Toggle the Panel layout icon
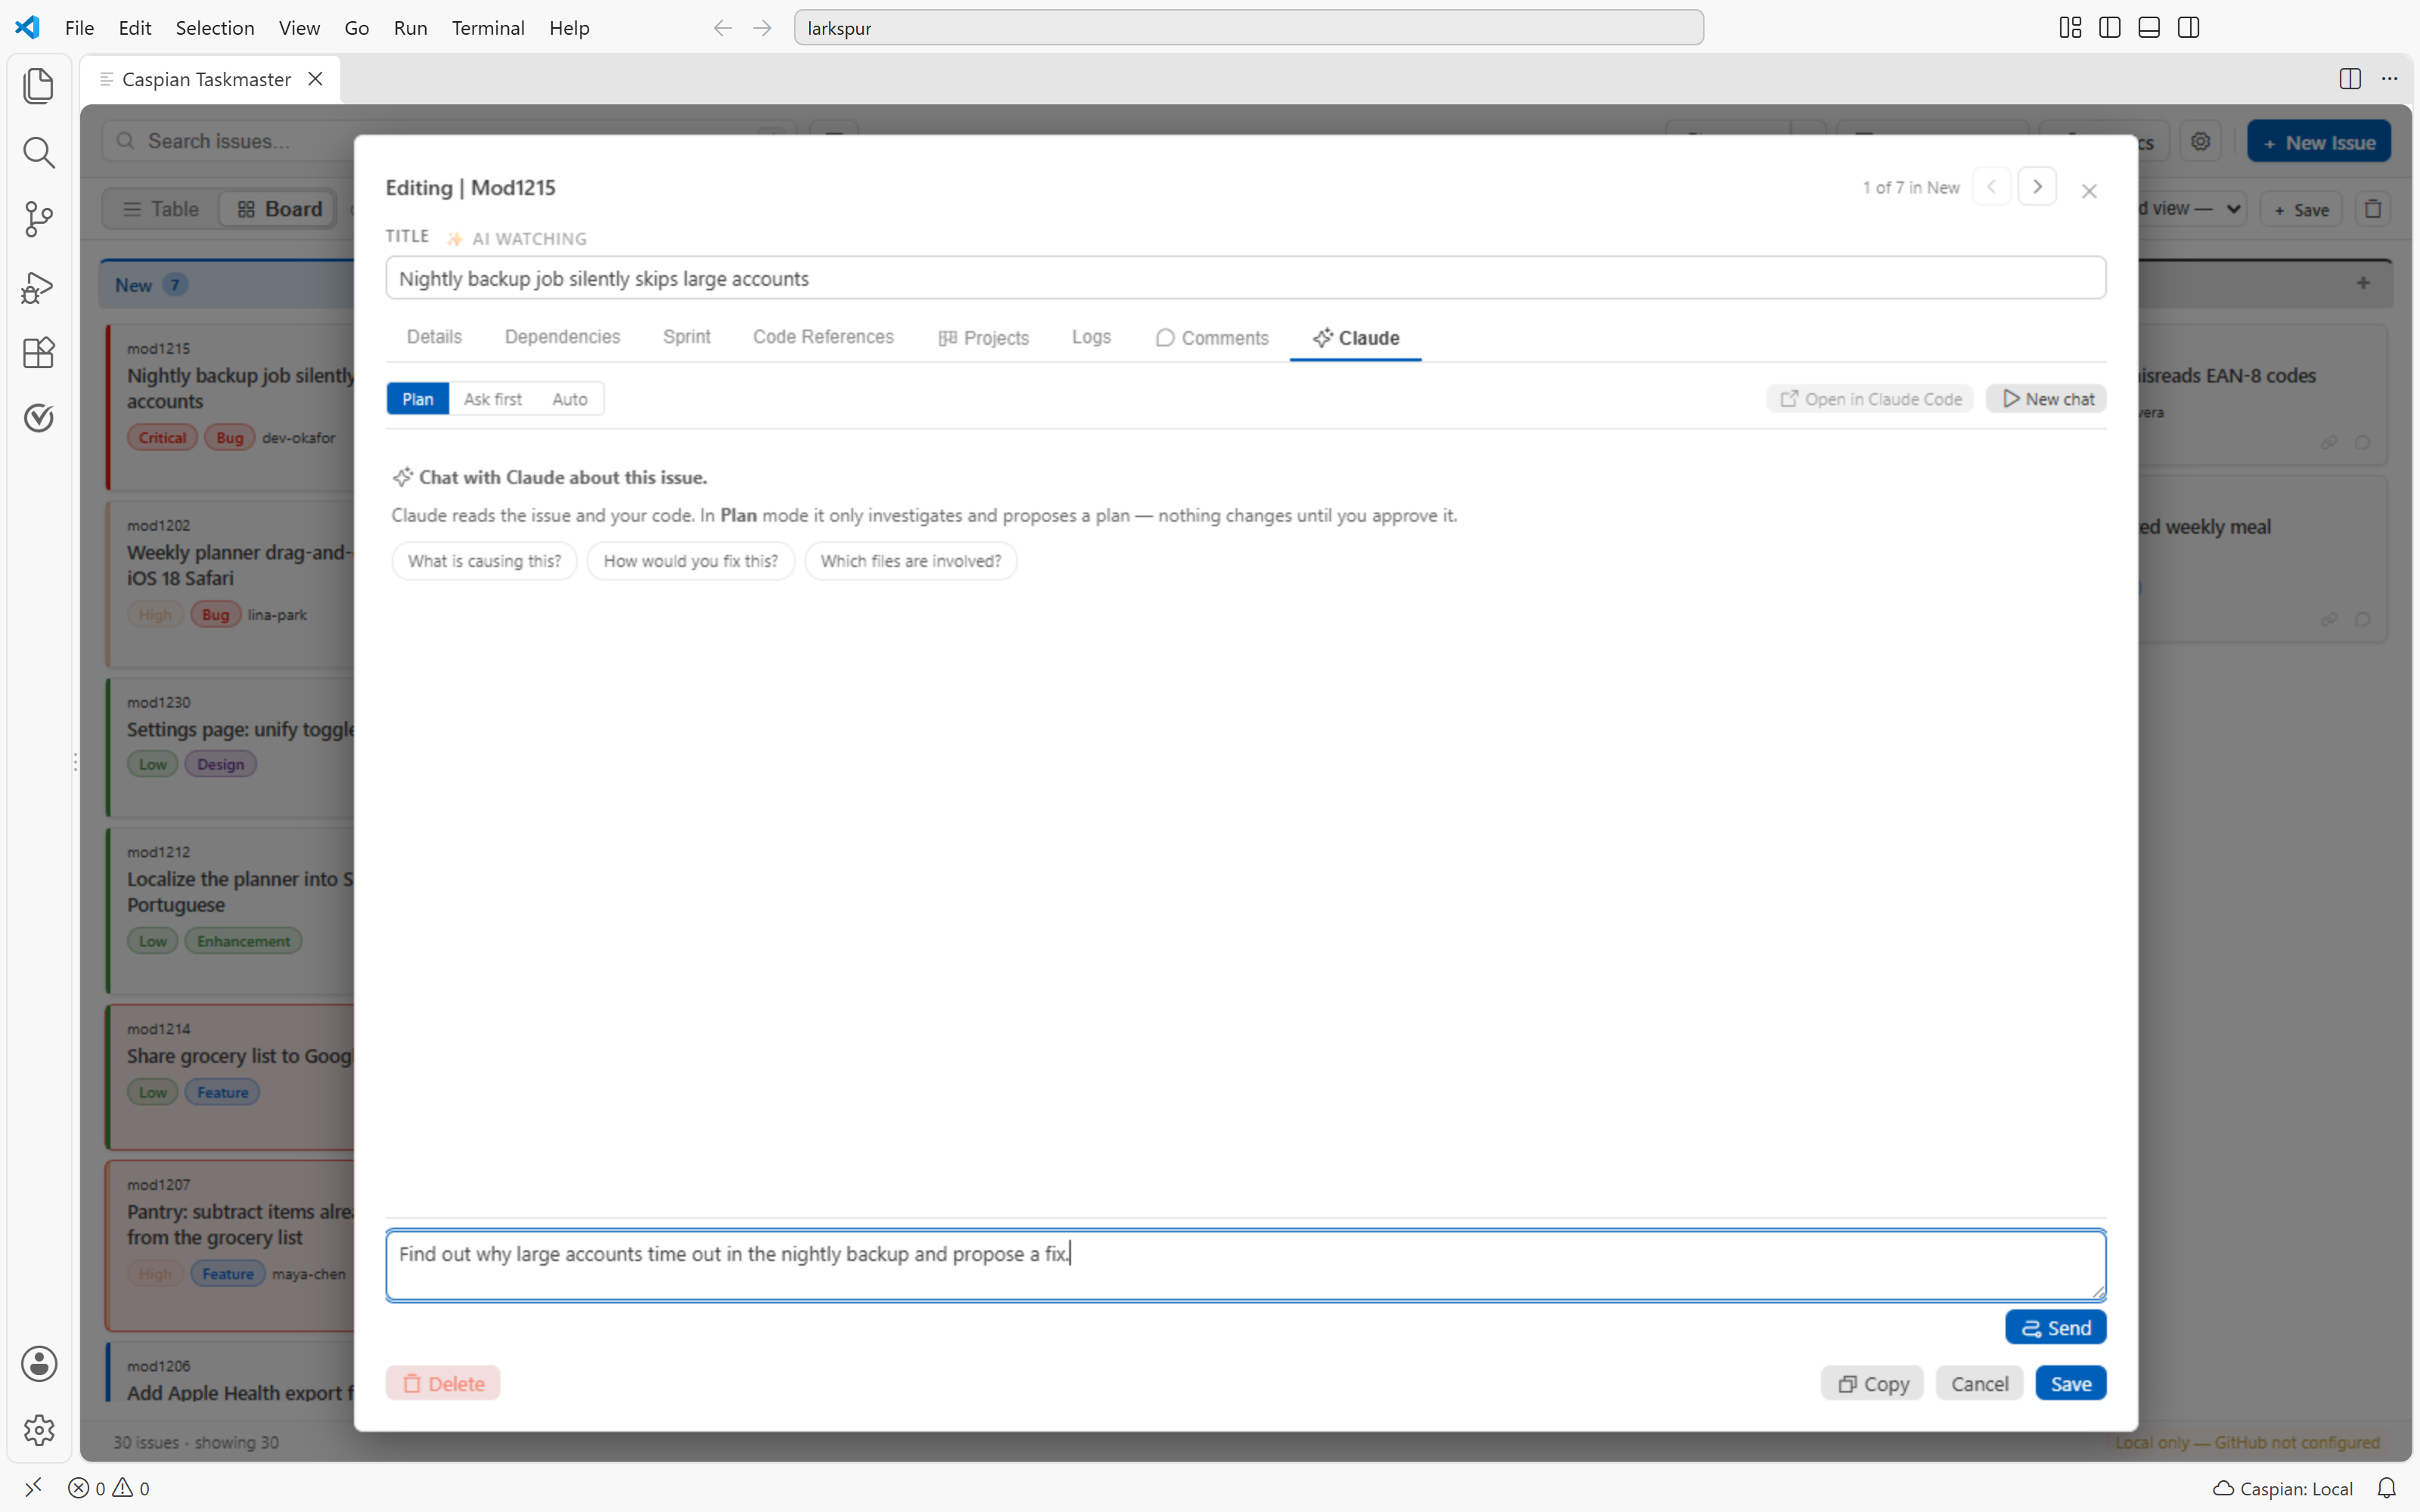This screenshot has height=1512, width=2420. [2149, 27]
